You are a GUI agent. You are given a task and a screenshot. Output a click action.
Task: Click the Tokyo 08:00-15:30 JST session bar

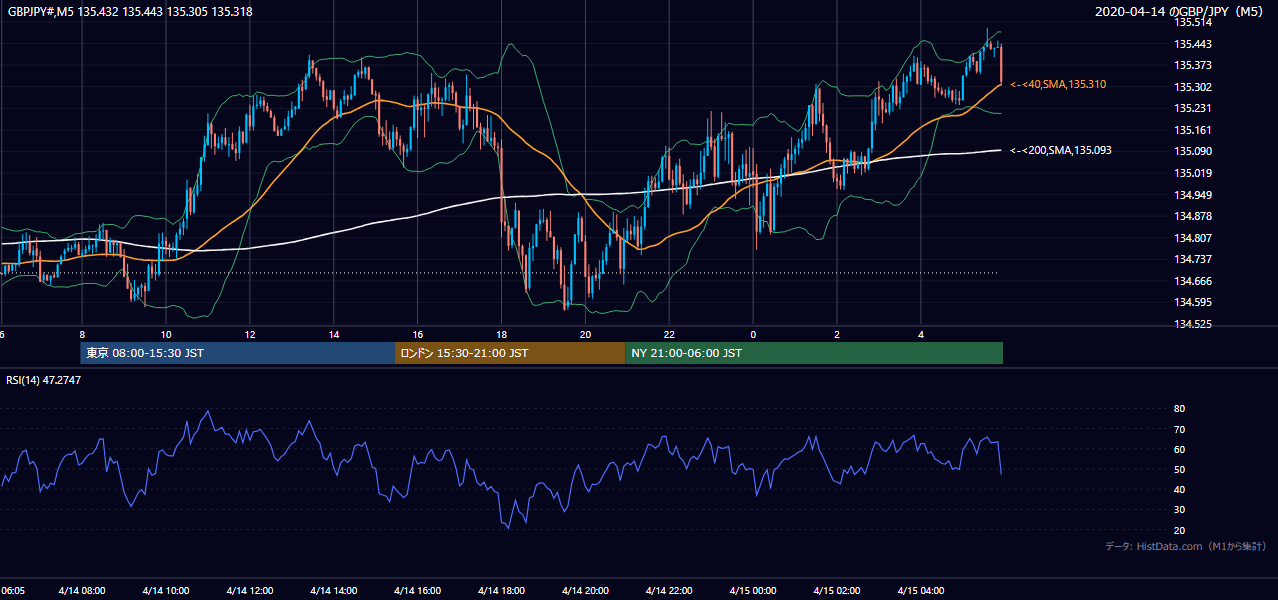pos(238,353)
